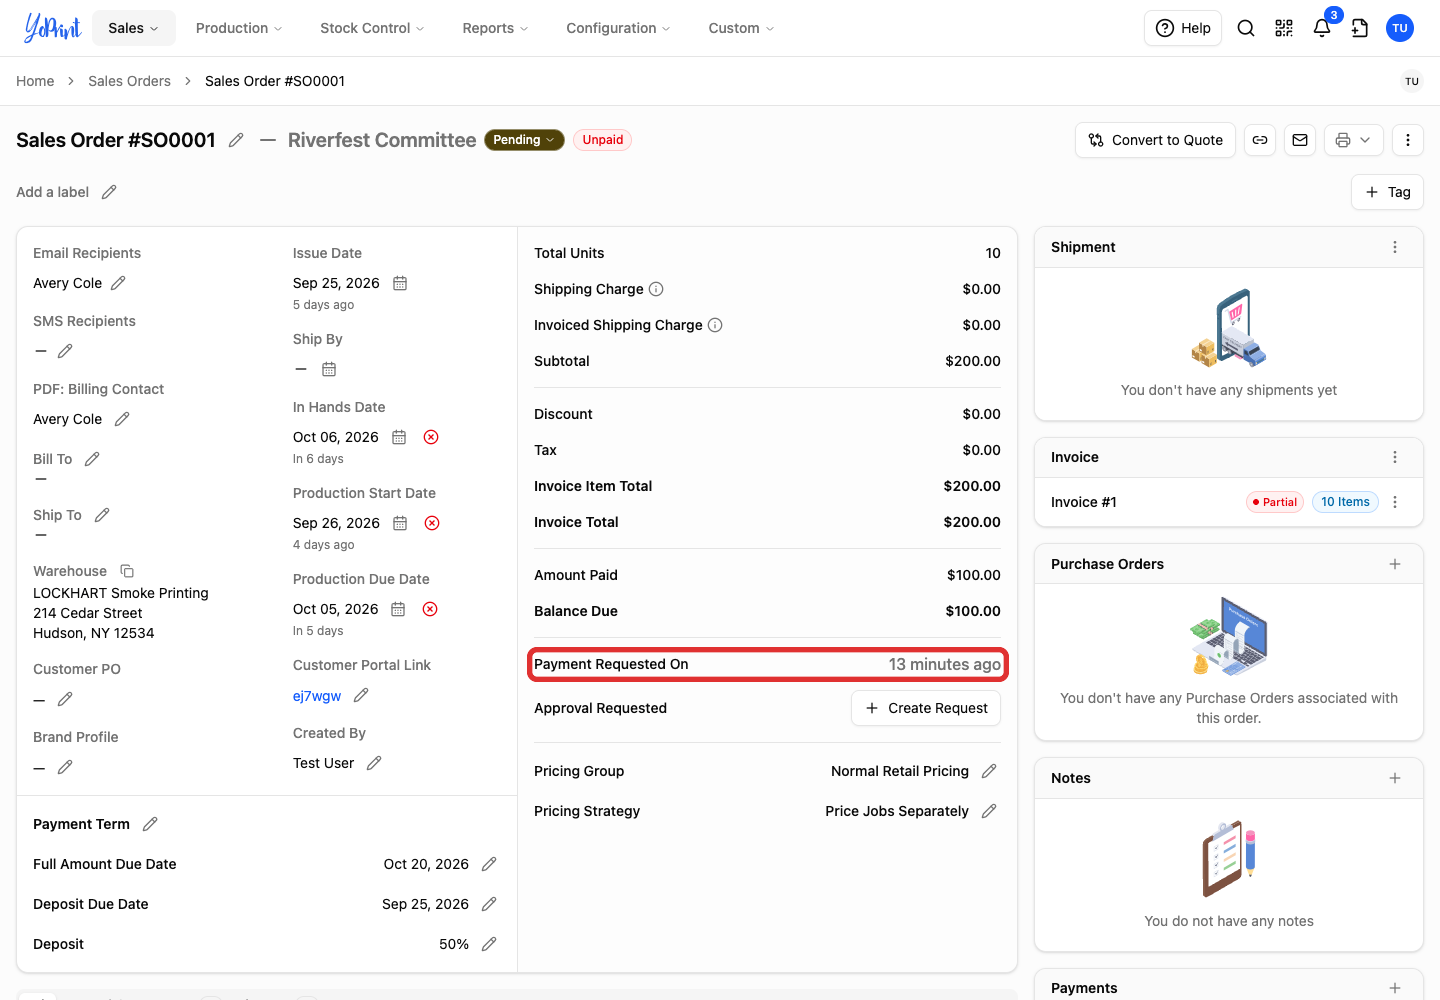Open Invoice #1 row options menu

click(1395, 502)
